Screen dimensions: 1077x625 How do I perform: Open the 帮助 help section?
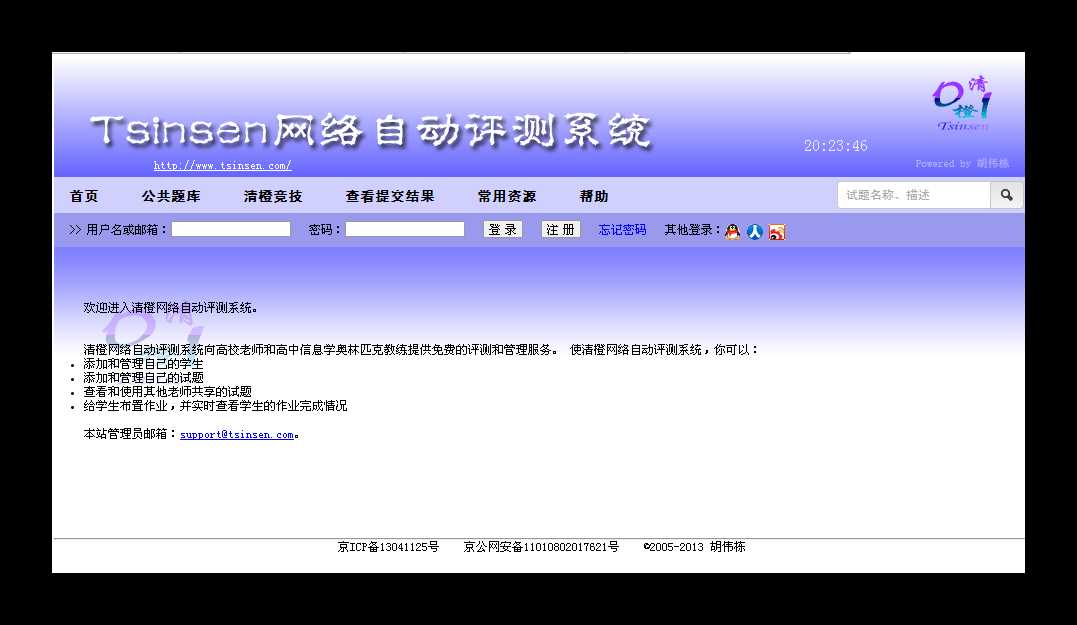coord(594,196)
